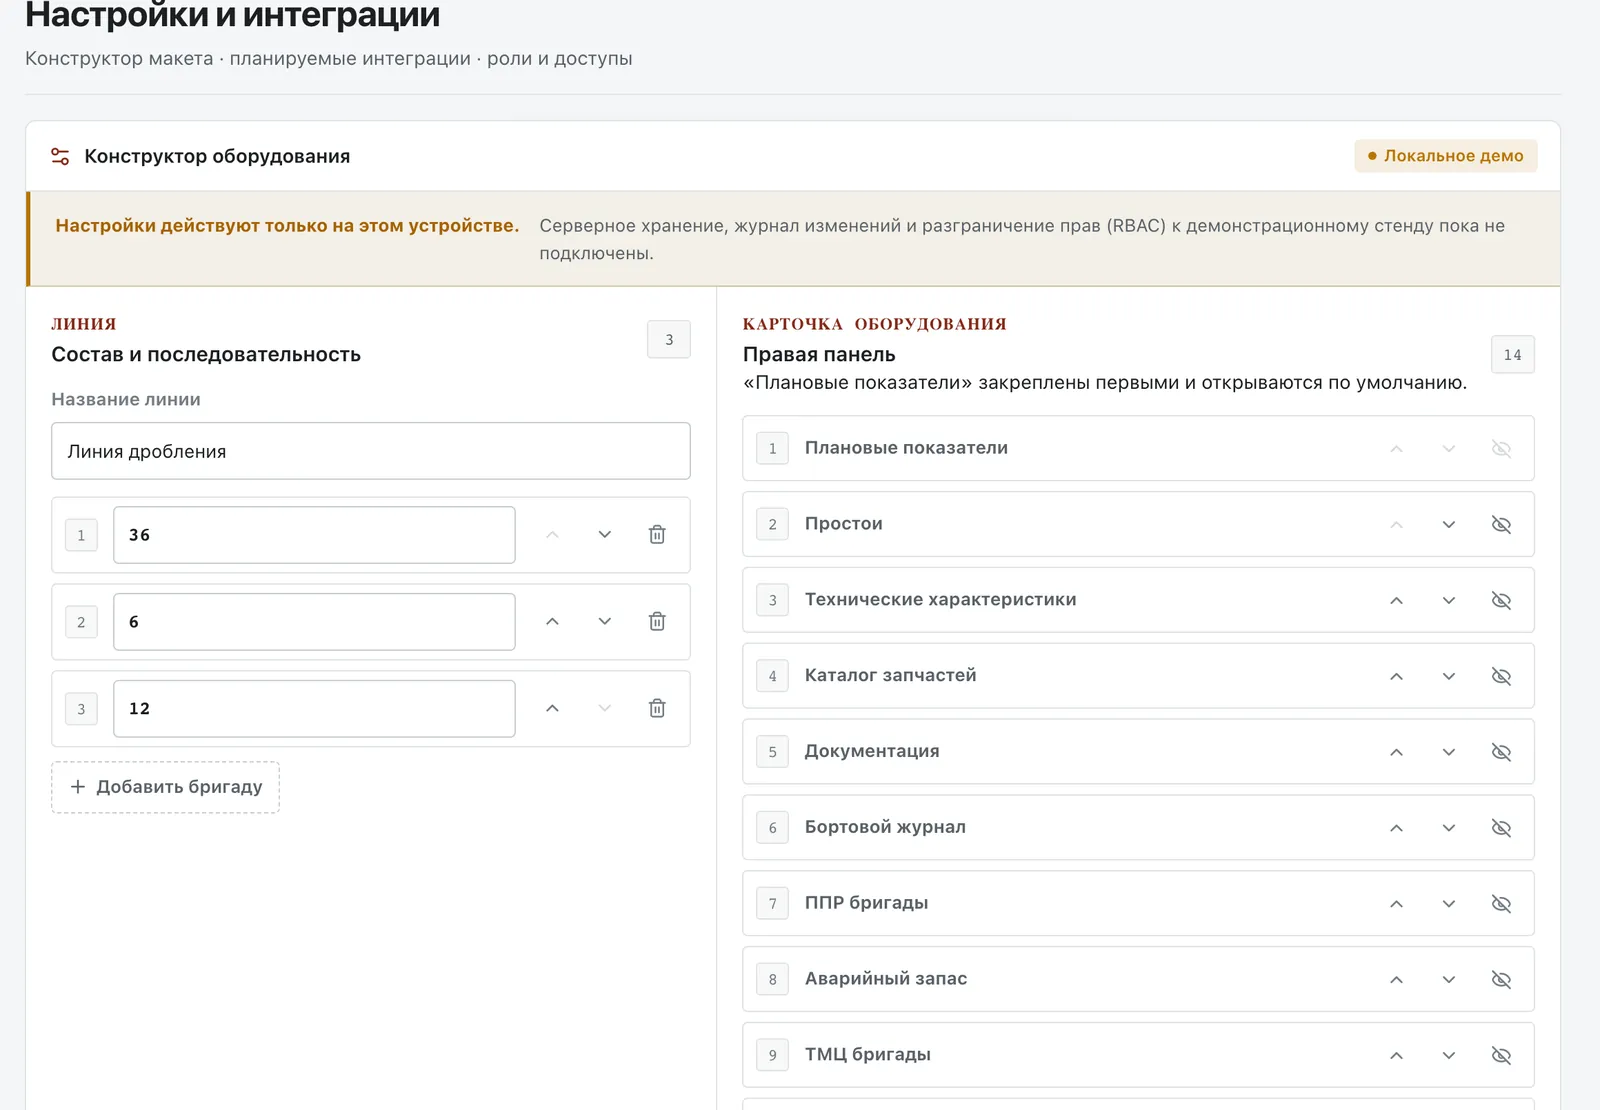Move Каталог запчастей up
This screenshot has width=1600, height=1110.
(x=1397, y=677)
